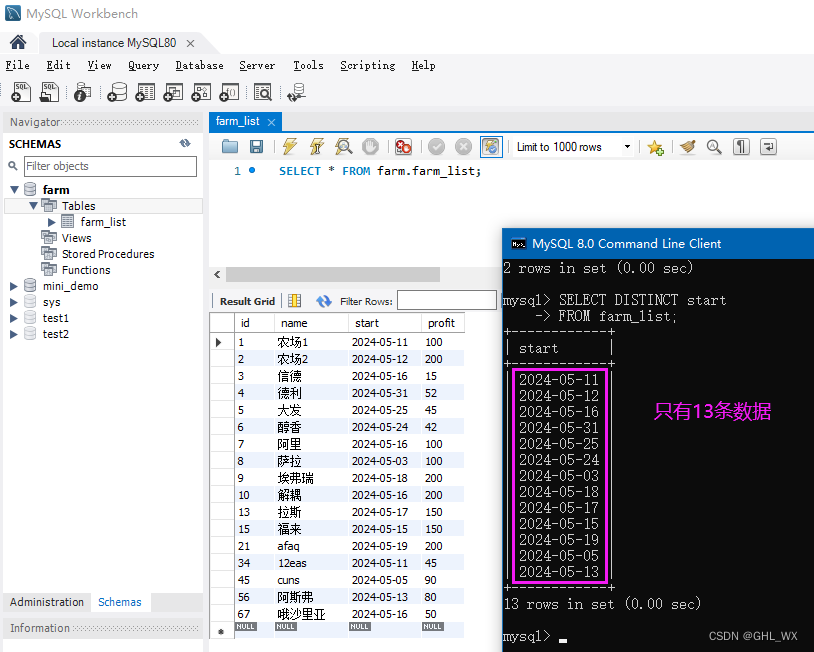Open the Help menu

(x=424, y=65)
